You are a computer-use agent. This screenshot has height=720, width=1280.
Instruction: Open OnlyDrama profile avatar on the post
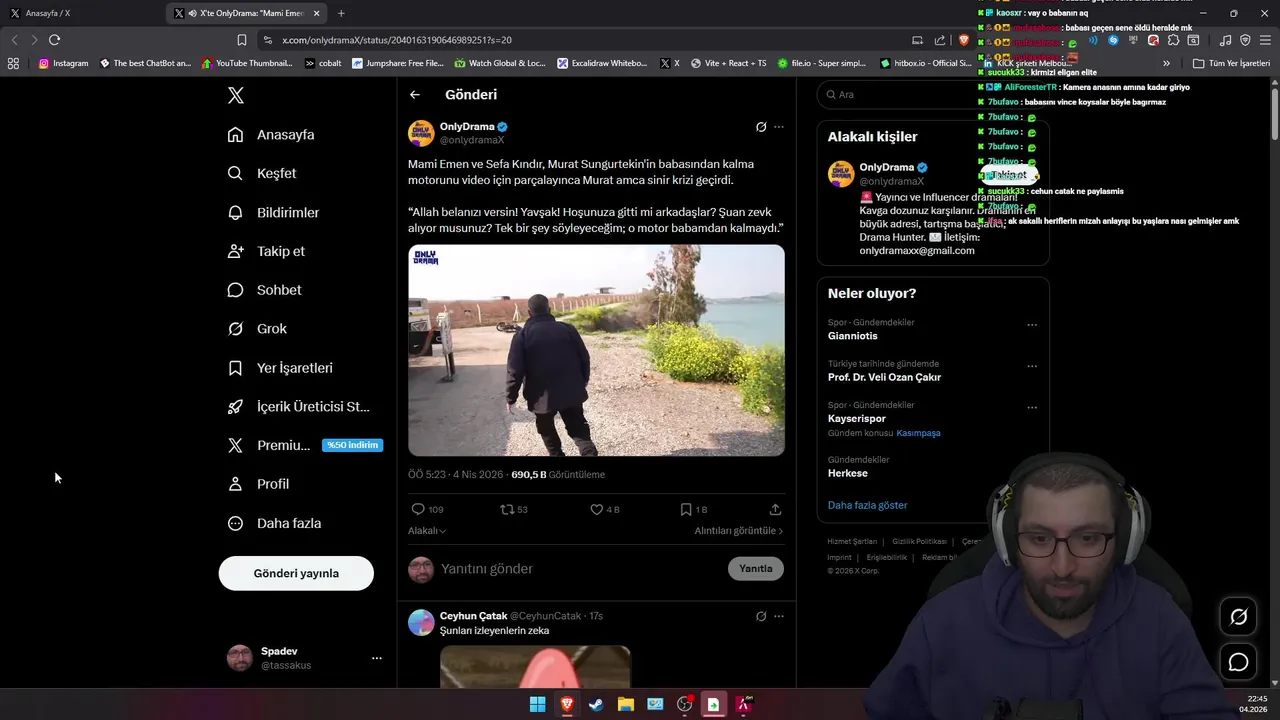click(421, 133)
